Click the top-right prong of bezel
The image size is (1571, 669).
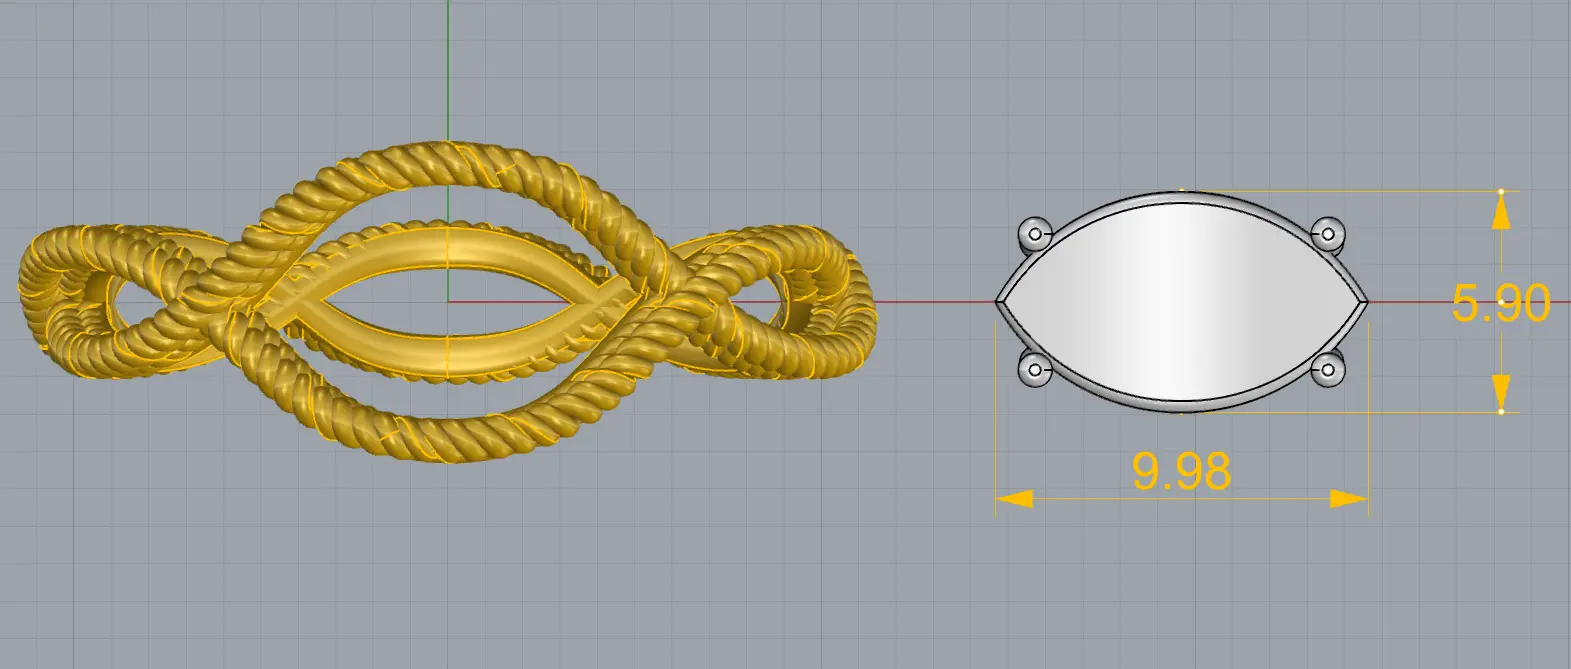tap(1328, 234)
